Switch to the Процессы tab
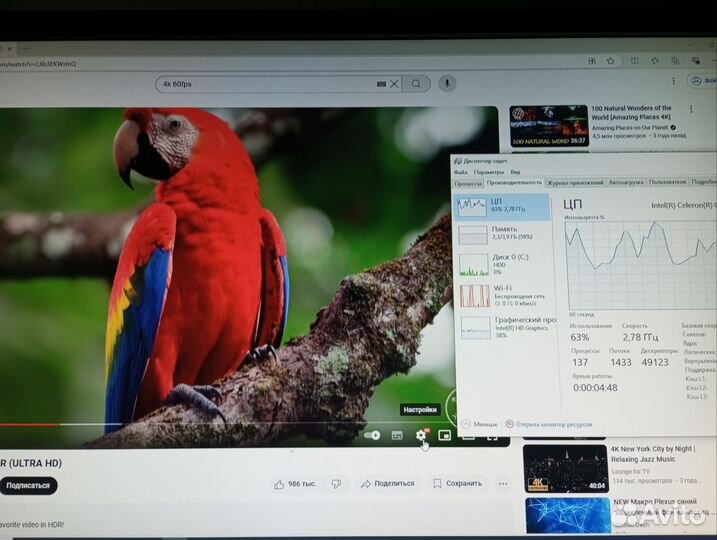The height and width of the screenshot is (540, 717). [x=468, y=183]
